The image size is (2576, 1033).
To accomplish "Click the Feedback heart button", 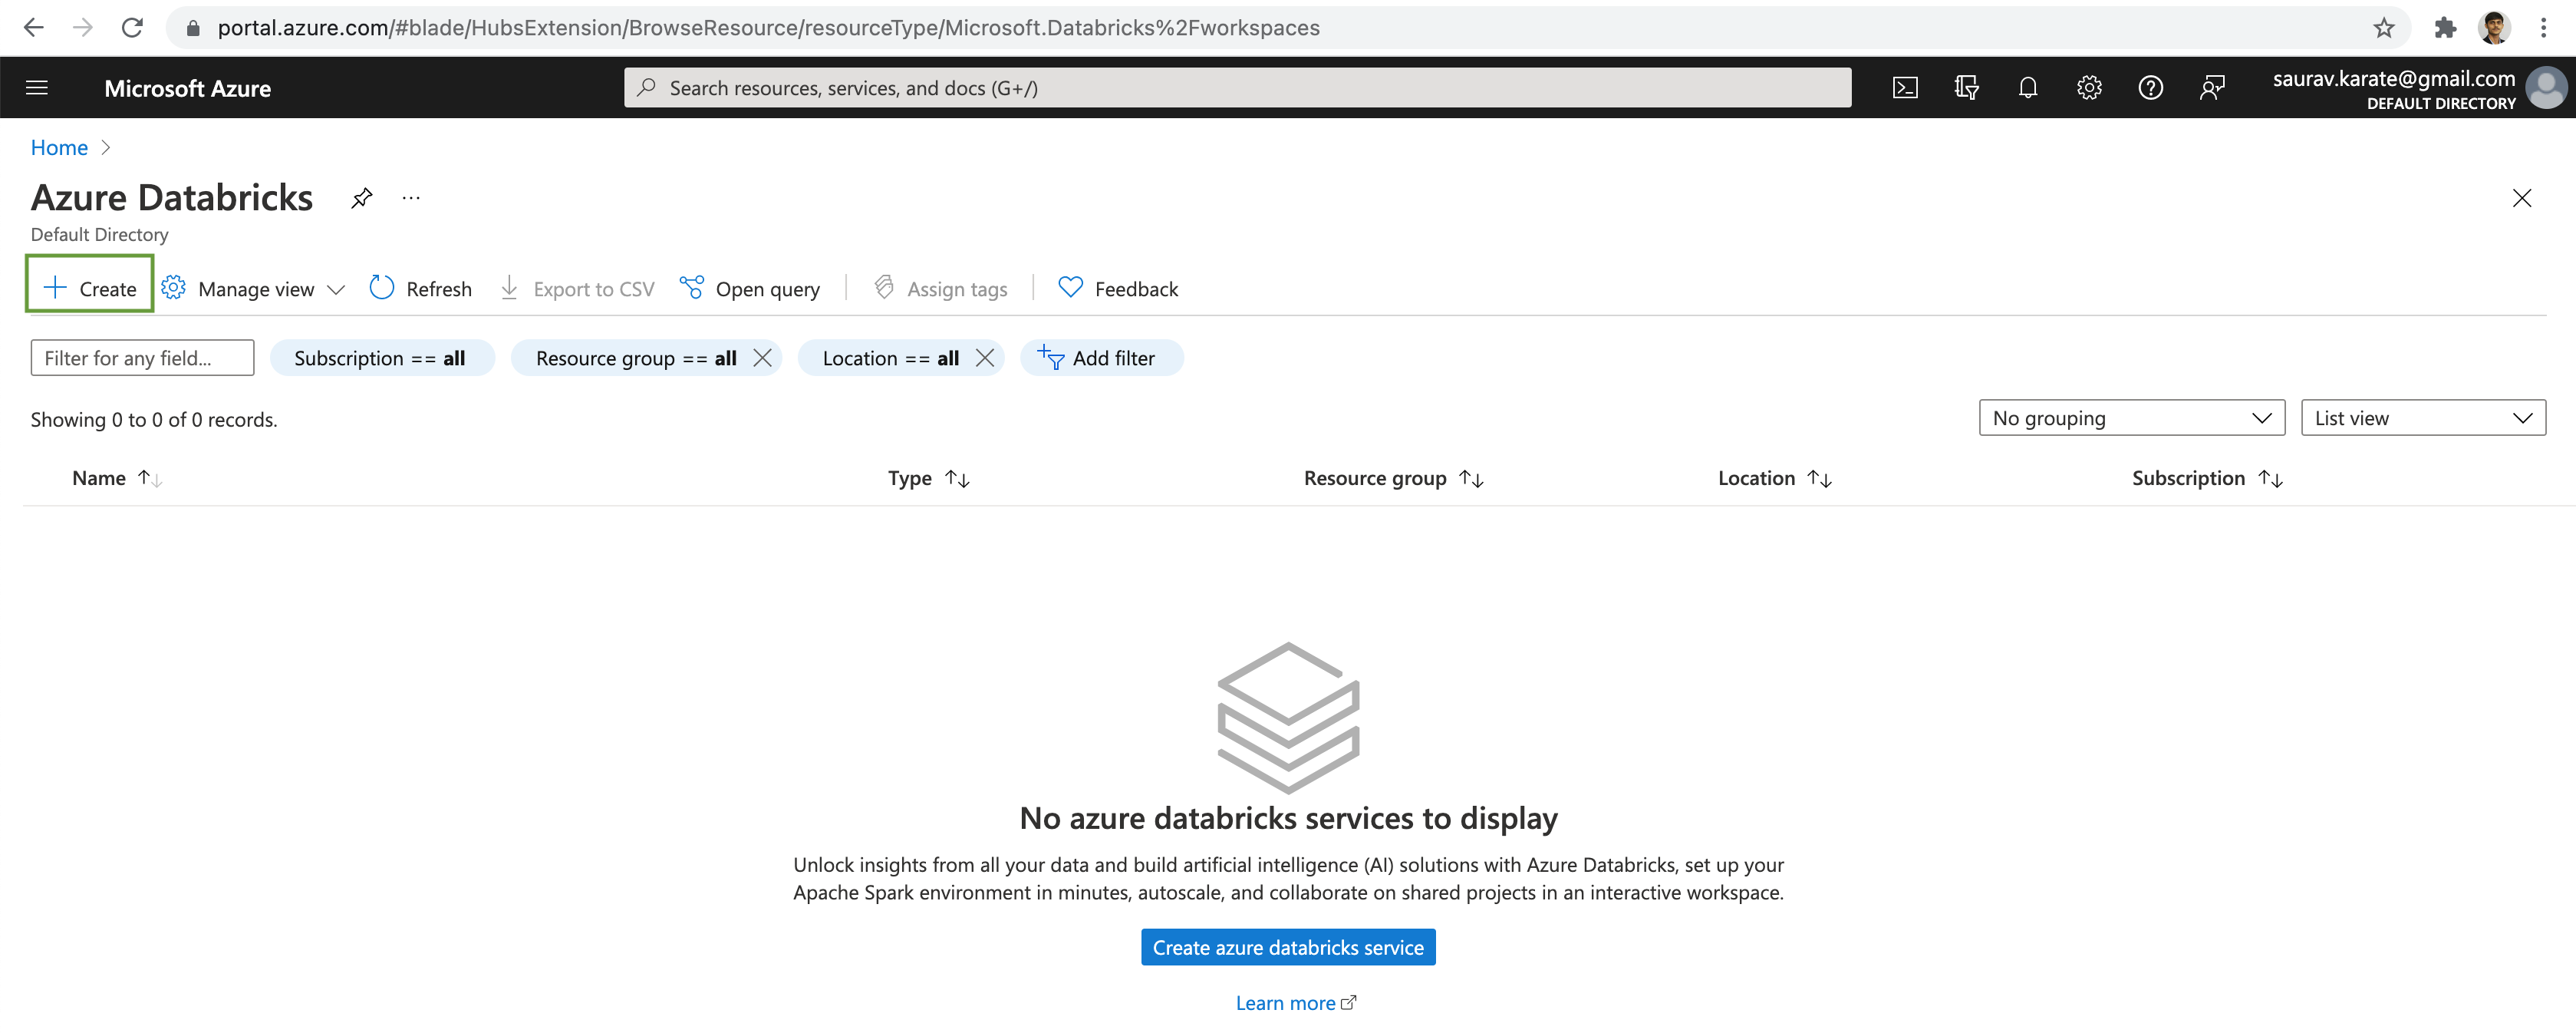I will [1118, 289].
